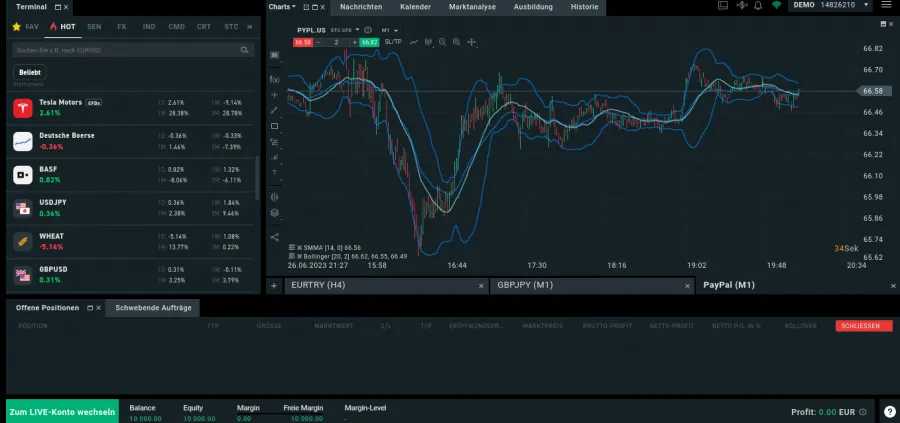Click the top panel icon in chart sidebar
Image resolution: width=900 pixels, height=423 pixels.
pos(274,55)
